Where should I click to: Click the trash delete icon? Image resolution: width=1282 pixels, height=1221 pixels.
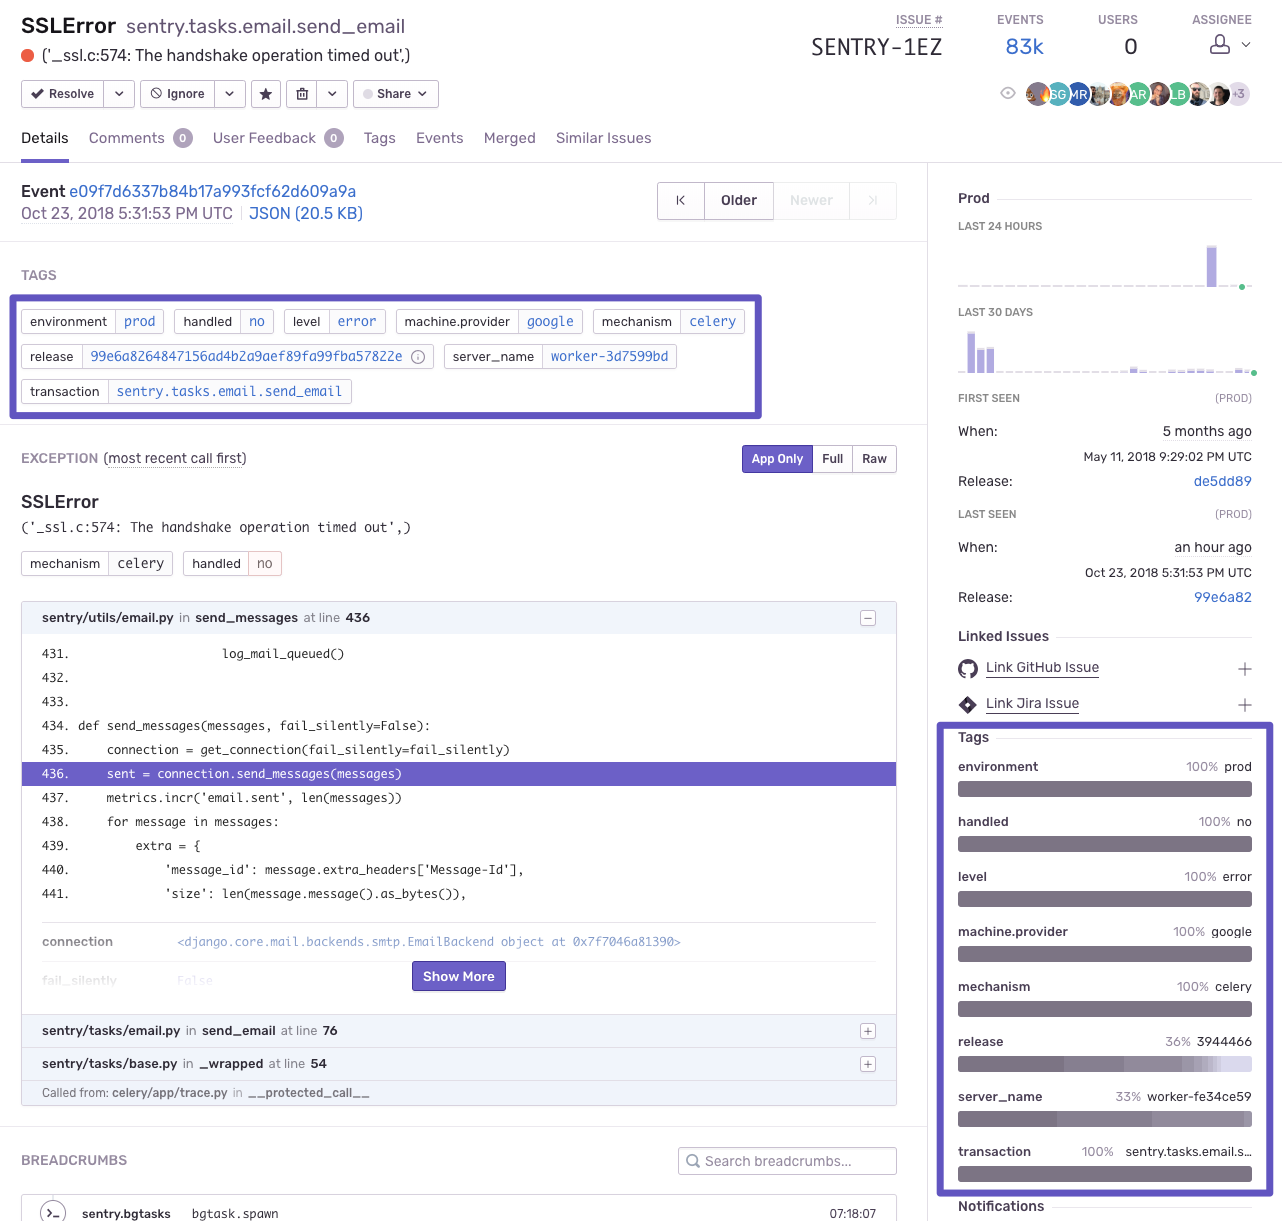[302, 94]
